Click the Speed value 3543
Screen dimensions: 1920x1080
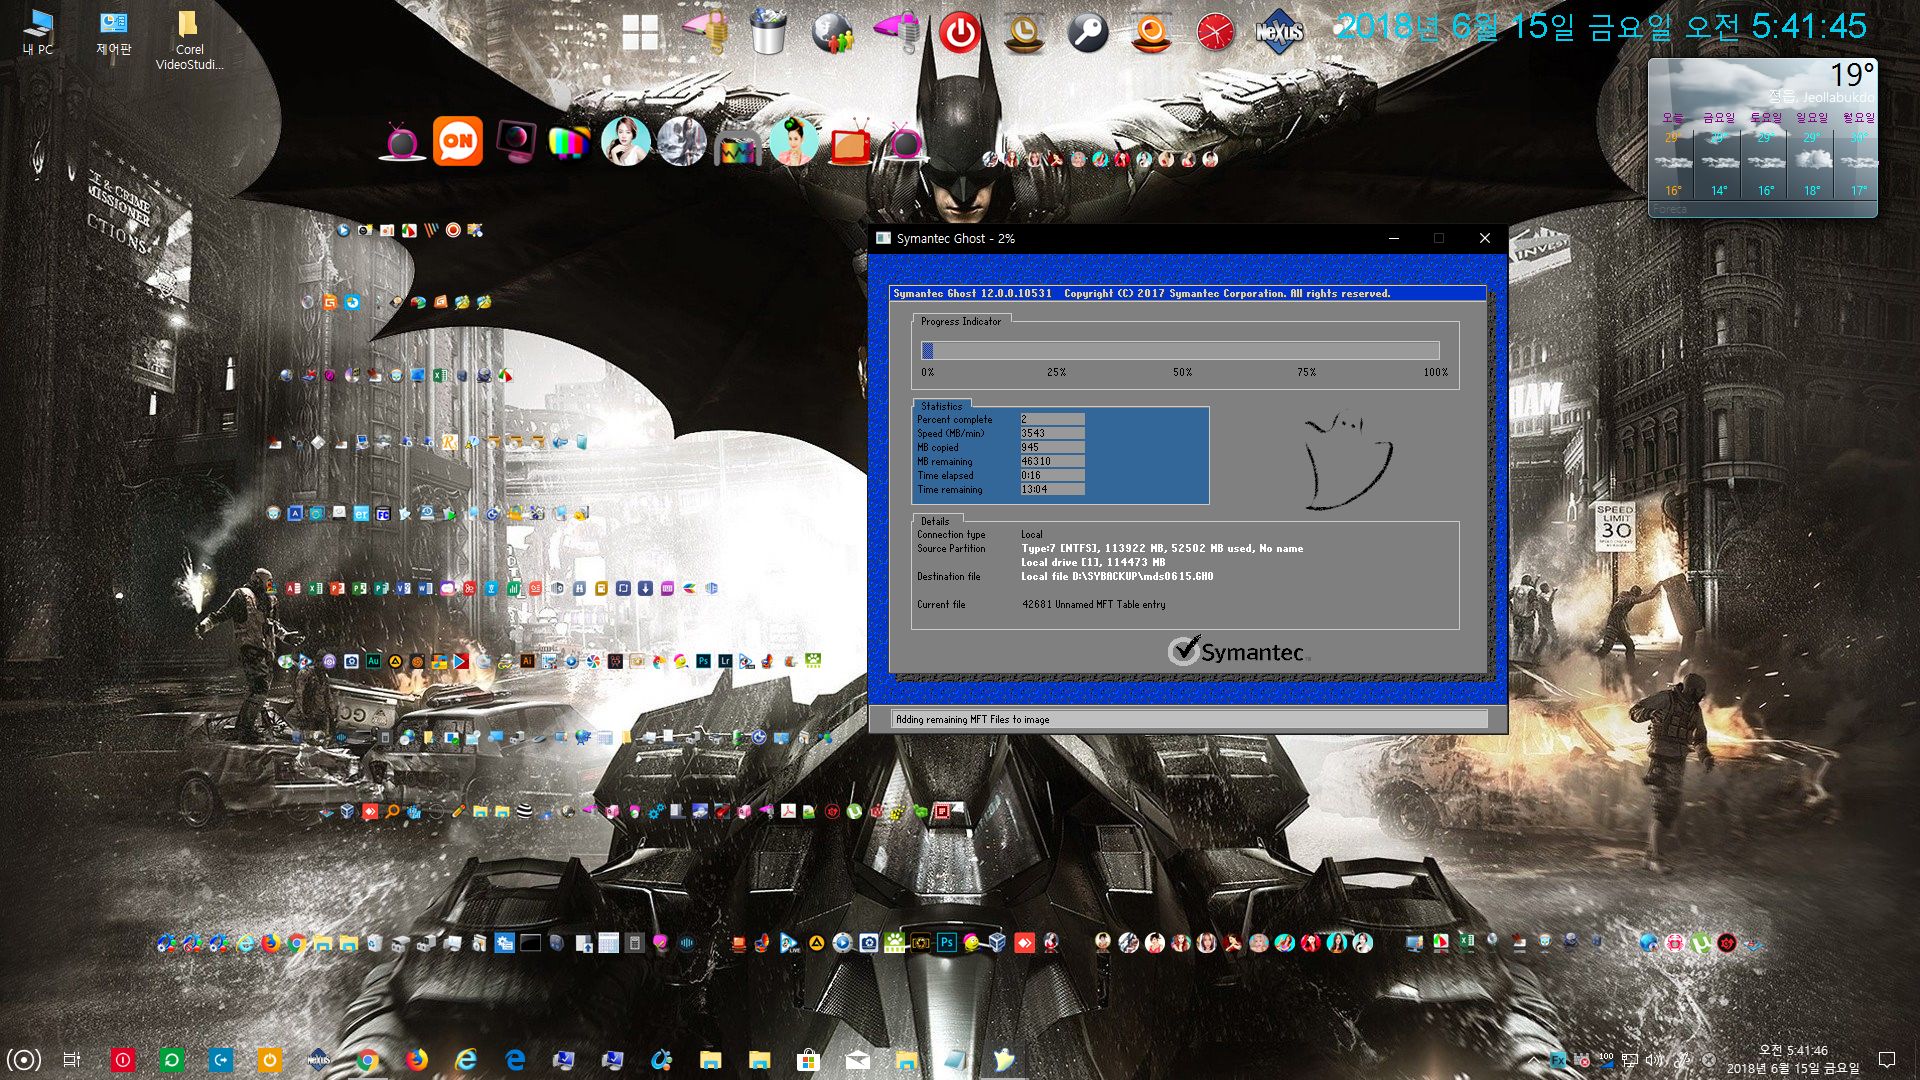click(x=1051, y=434)
